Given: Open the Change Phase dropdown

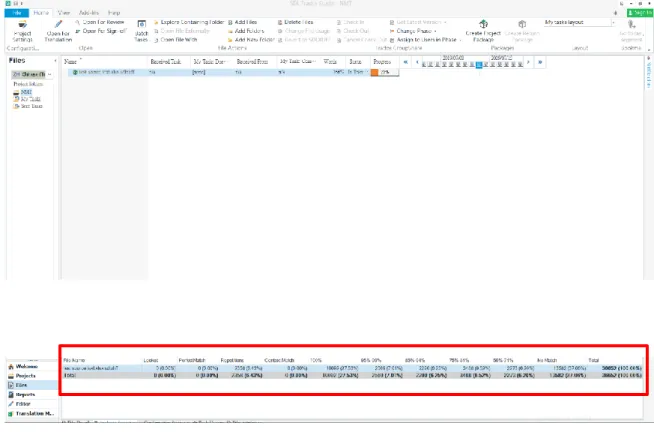Looking at the screenshot, I should 413,31.
